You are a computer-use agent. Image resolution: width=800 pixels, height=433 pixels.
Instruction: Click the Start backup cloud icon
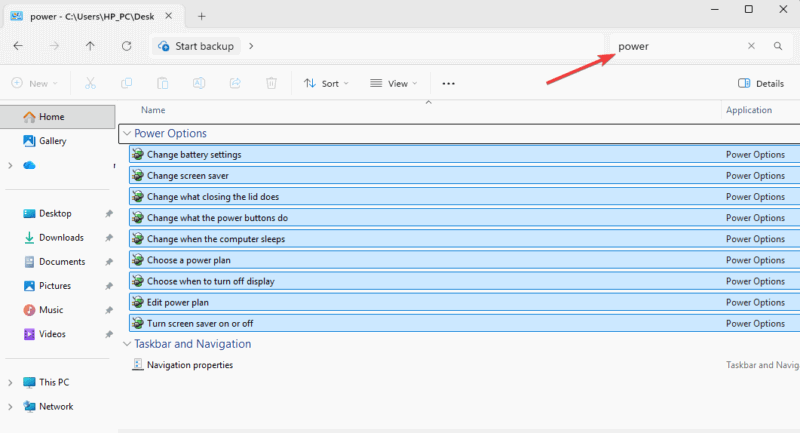pos(165,46)
